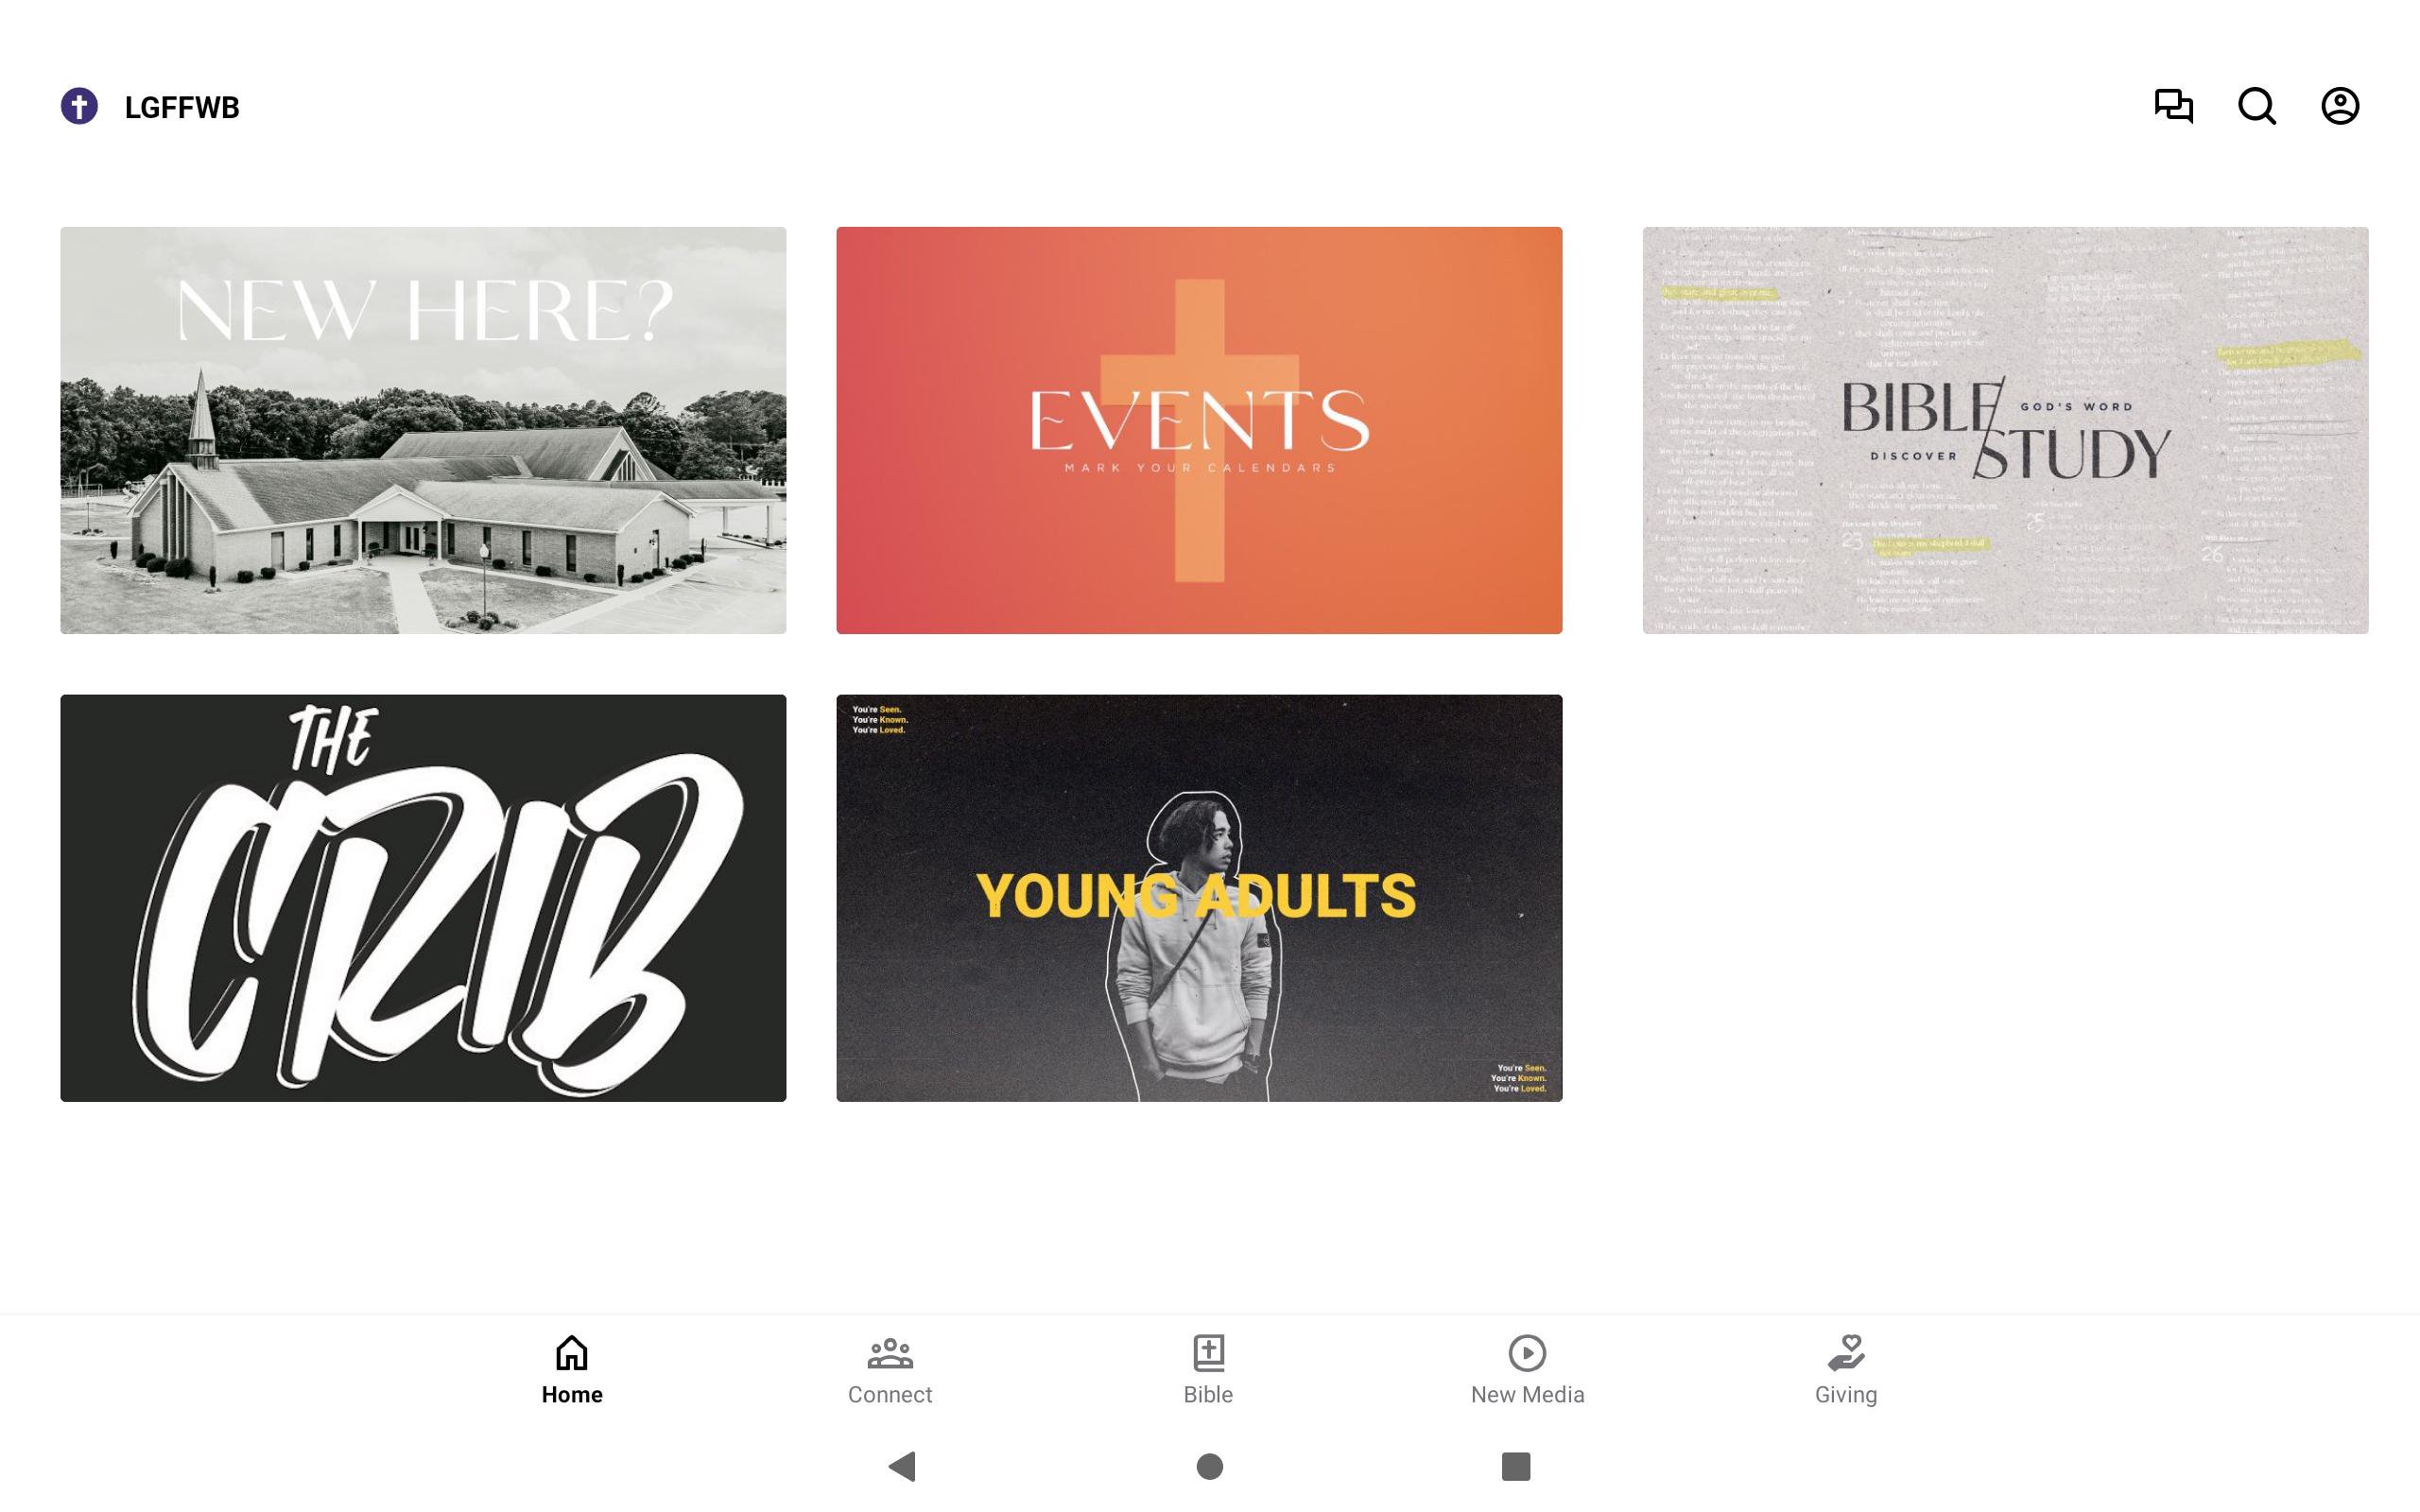Tap the LGFFWB title text
The width and height of the screenshot is (2420, 1512).
(x=182, y=107)
